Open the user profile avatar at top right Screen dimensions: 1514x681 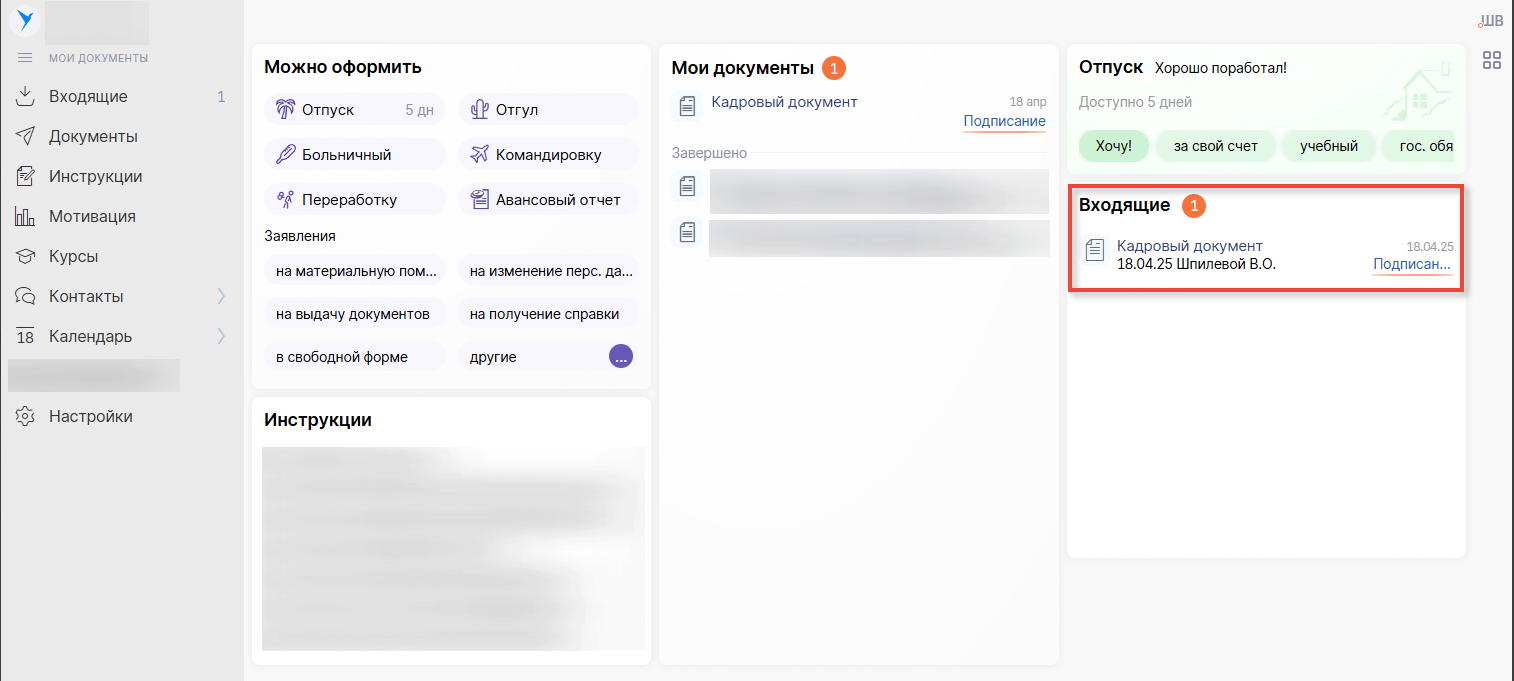(1490, 20)
